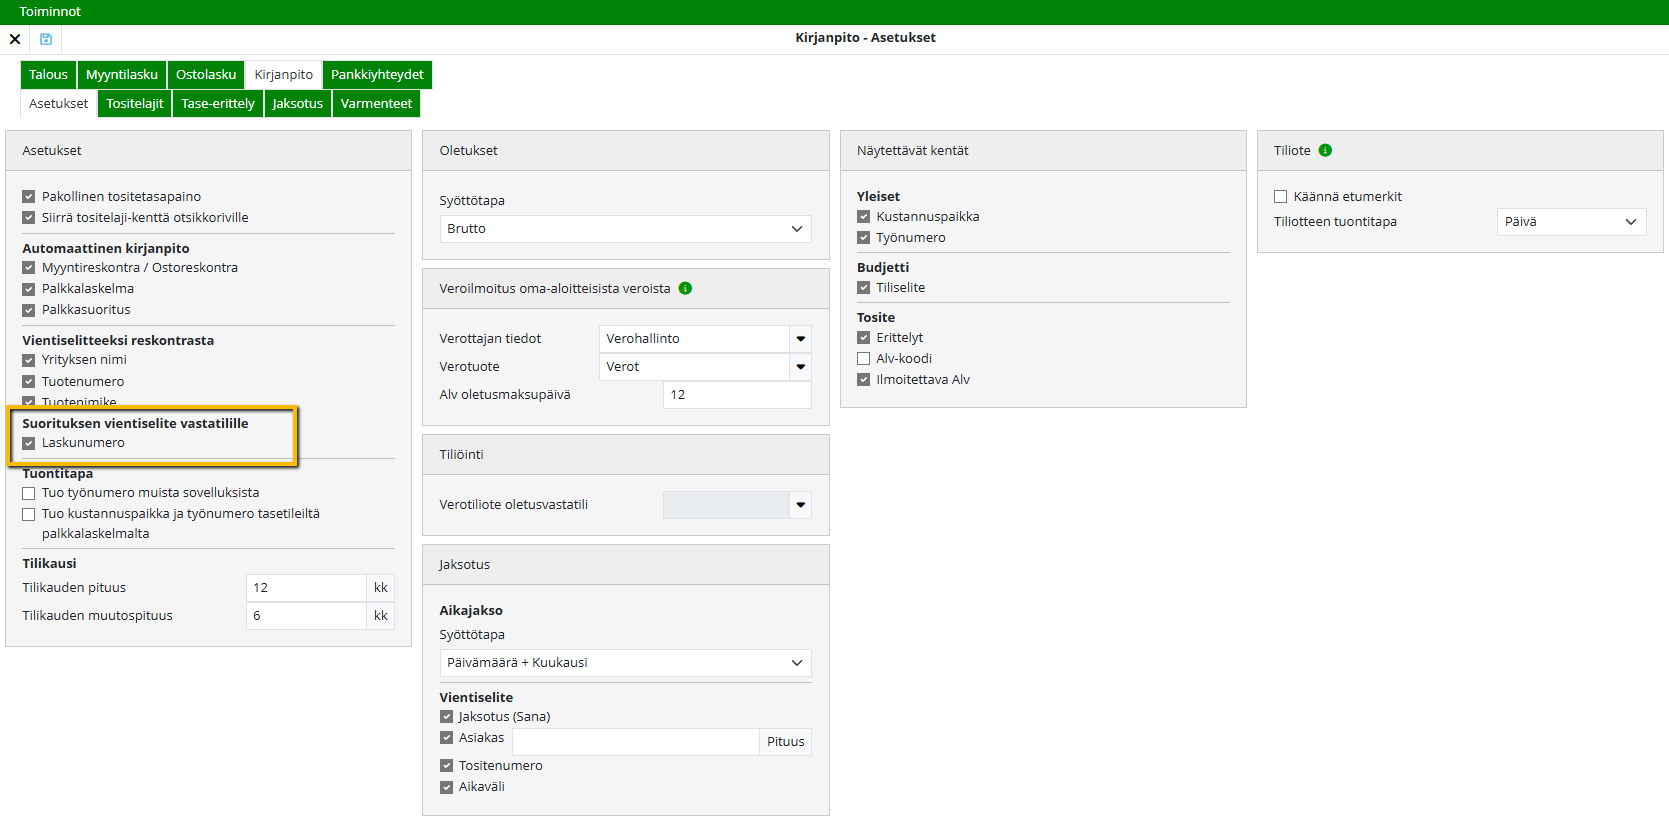
Task: Open the Verotuote dropdown arrow
Action: tap(800, 367)
